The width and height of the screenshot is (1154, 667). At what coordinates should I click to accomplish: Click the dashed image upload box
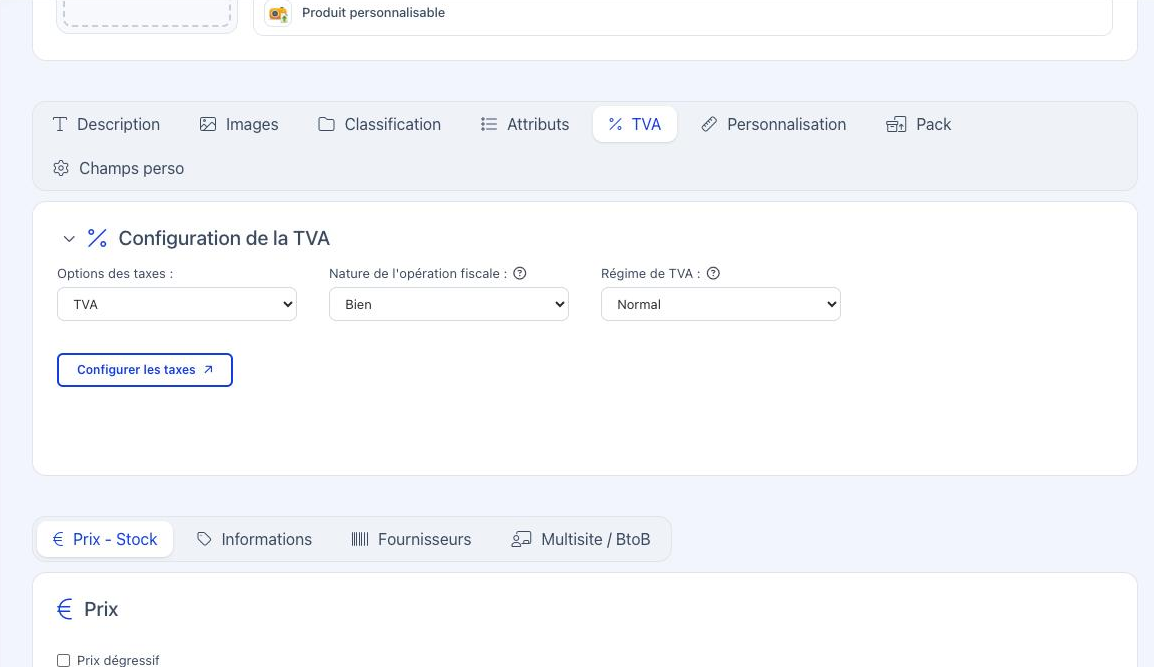pos(147,13)
